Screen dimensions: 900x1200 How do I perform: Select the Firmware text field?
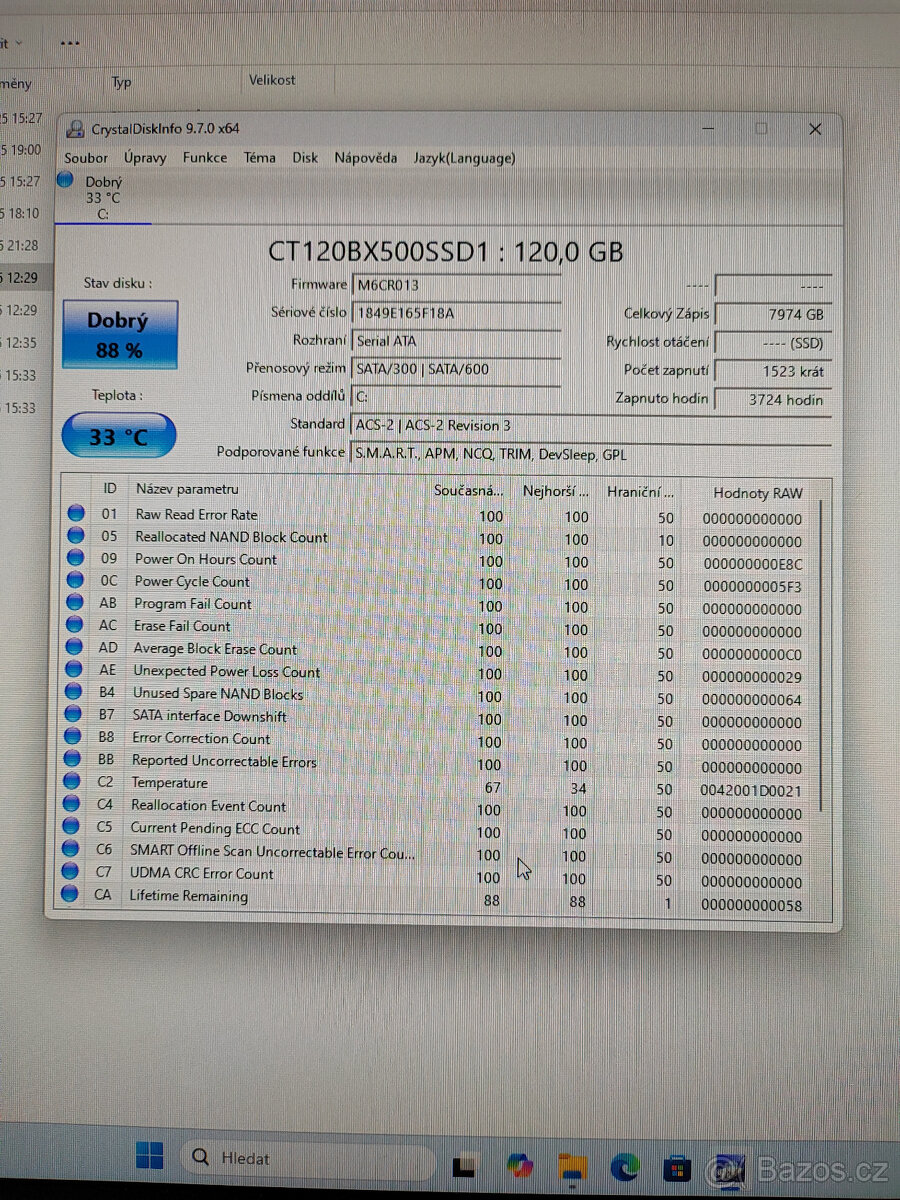point(457,284)
